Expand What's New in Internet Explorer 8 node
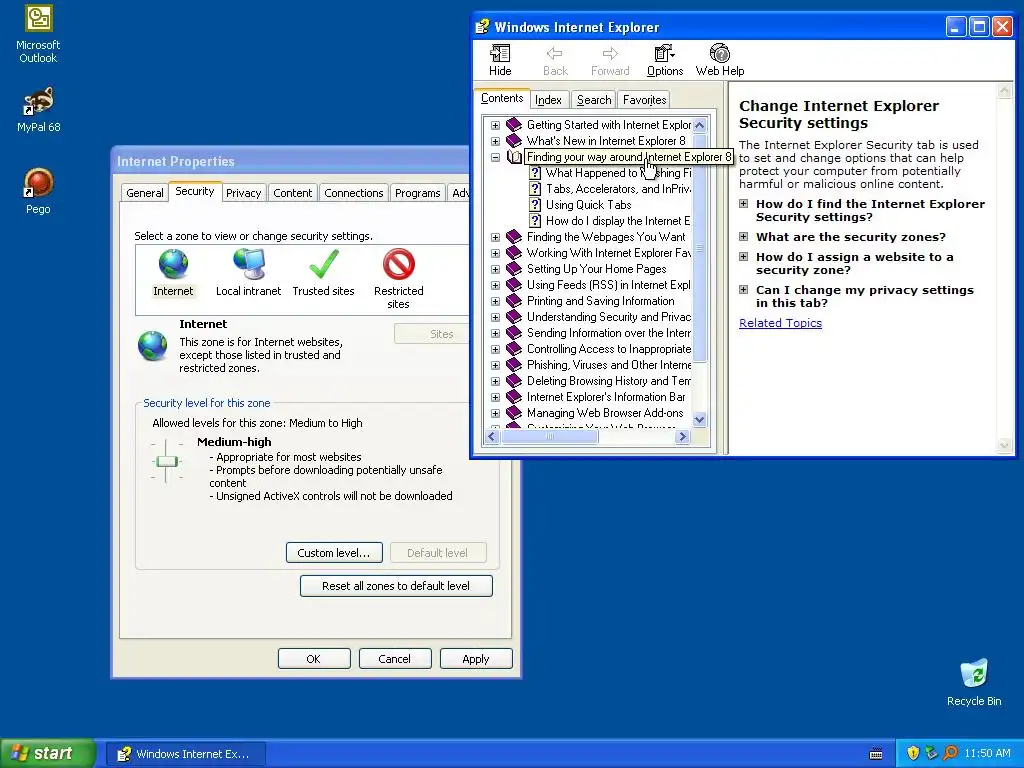 [x=495, y=141]
